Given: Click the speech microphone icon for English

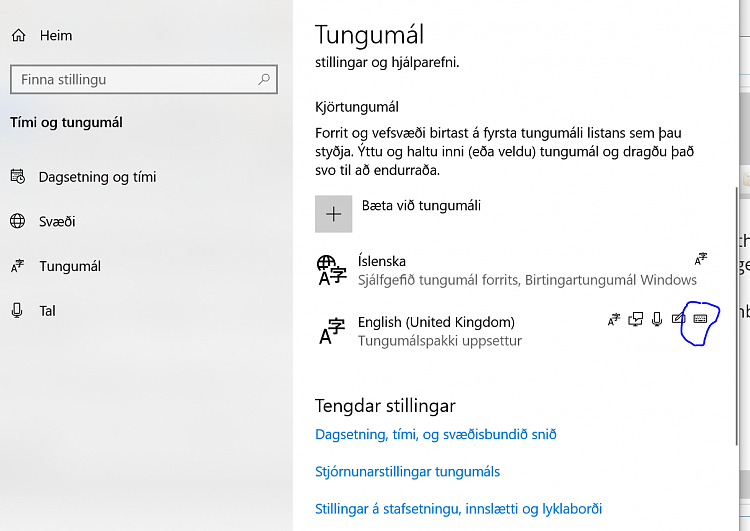Looking at the screenshot, I should coord(657,319).
